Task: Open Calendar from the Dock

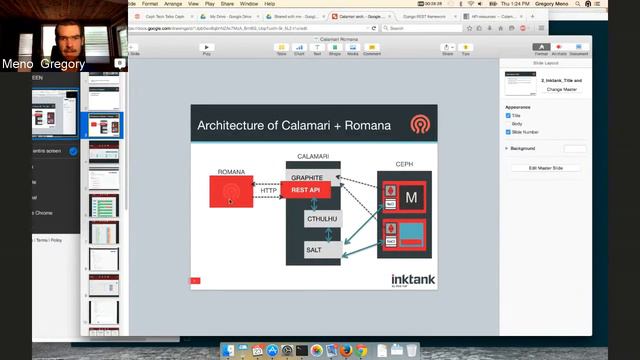Action: click(257, 350)
